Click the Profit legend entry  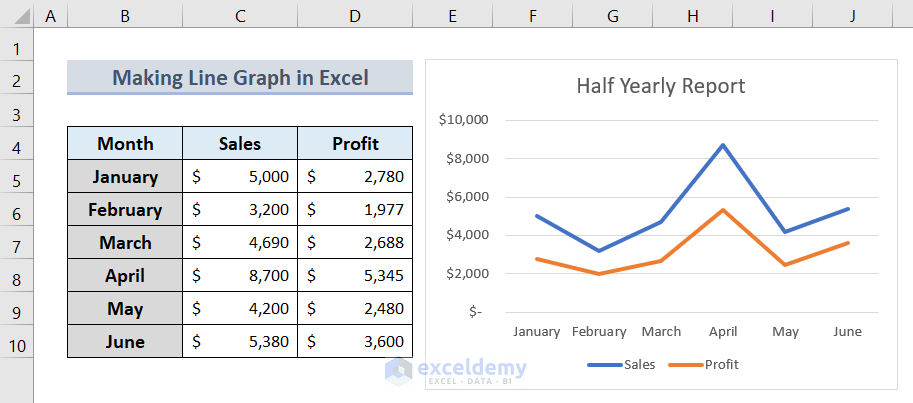click(x=703, y=365)
